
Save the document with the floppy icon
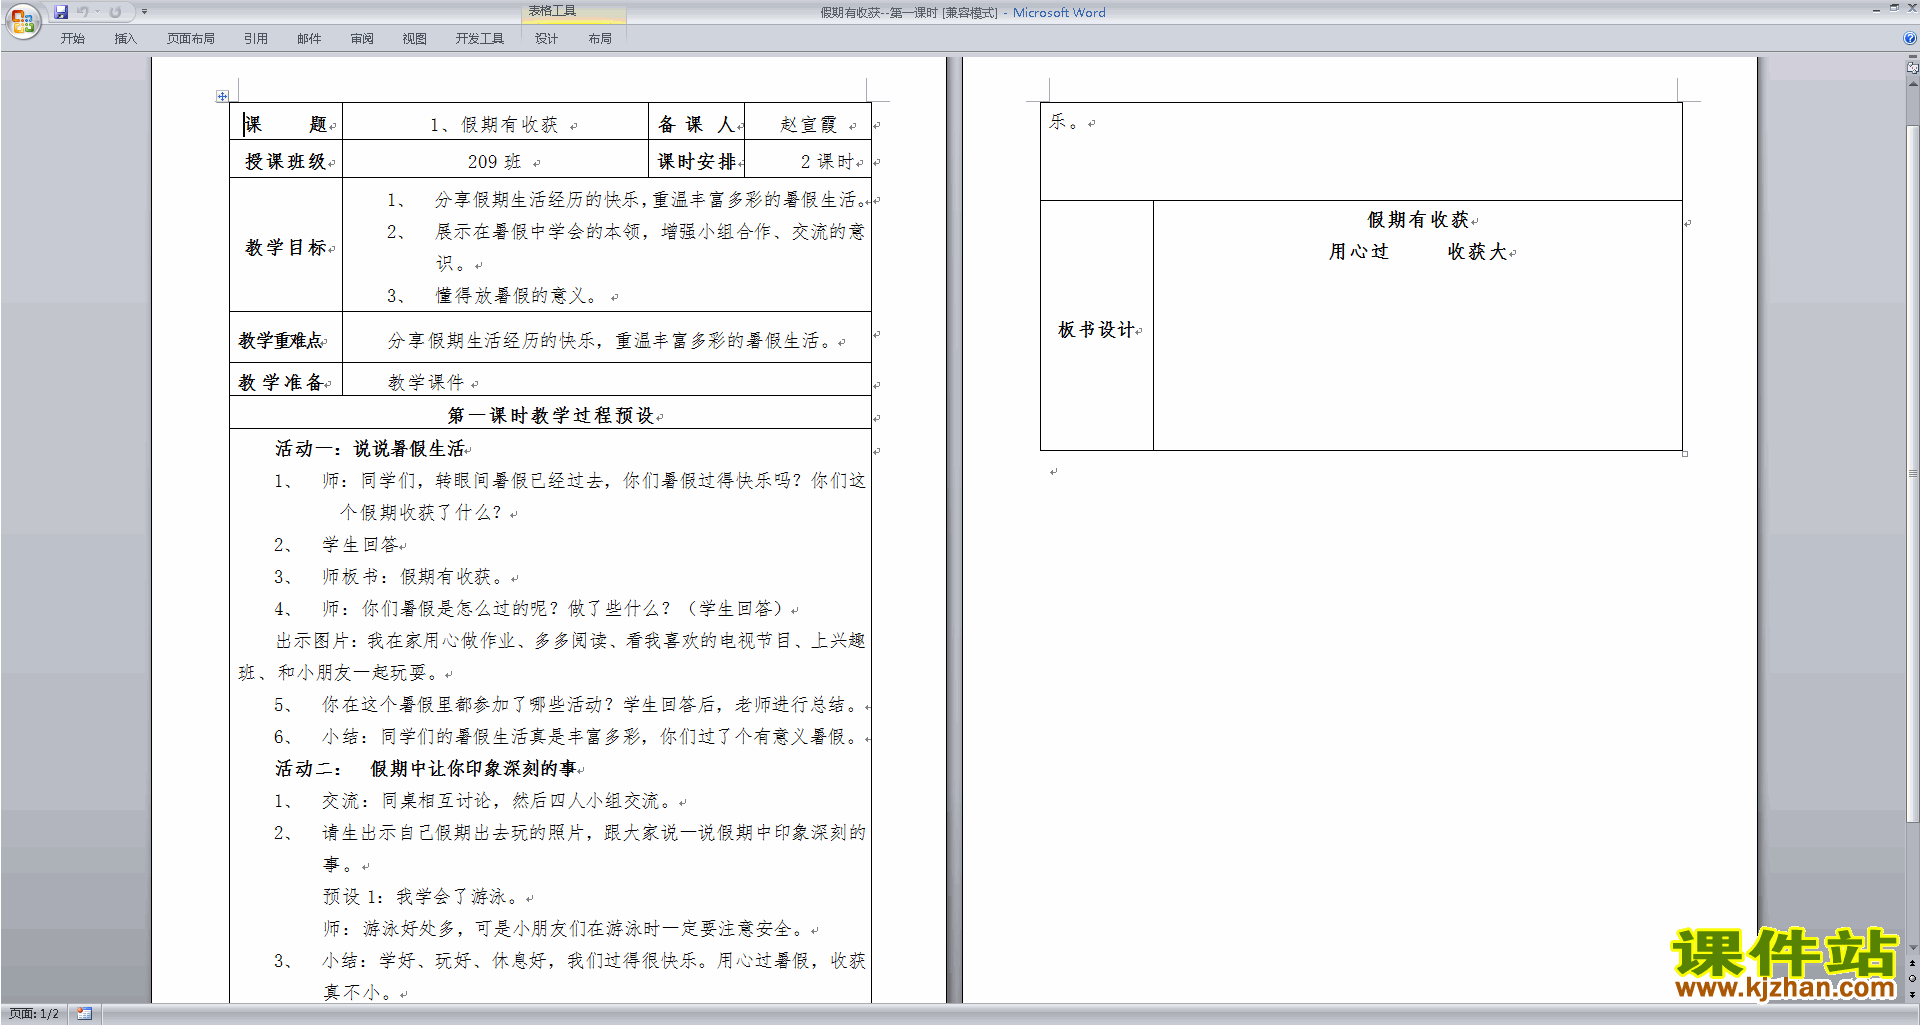click(x=61, y=12)
